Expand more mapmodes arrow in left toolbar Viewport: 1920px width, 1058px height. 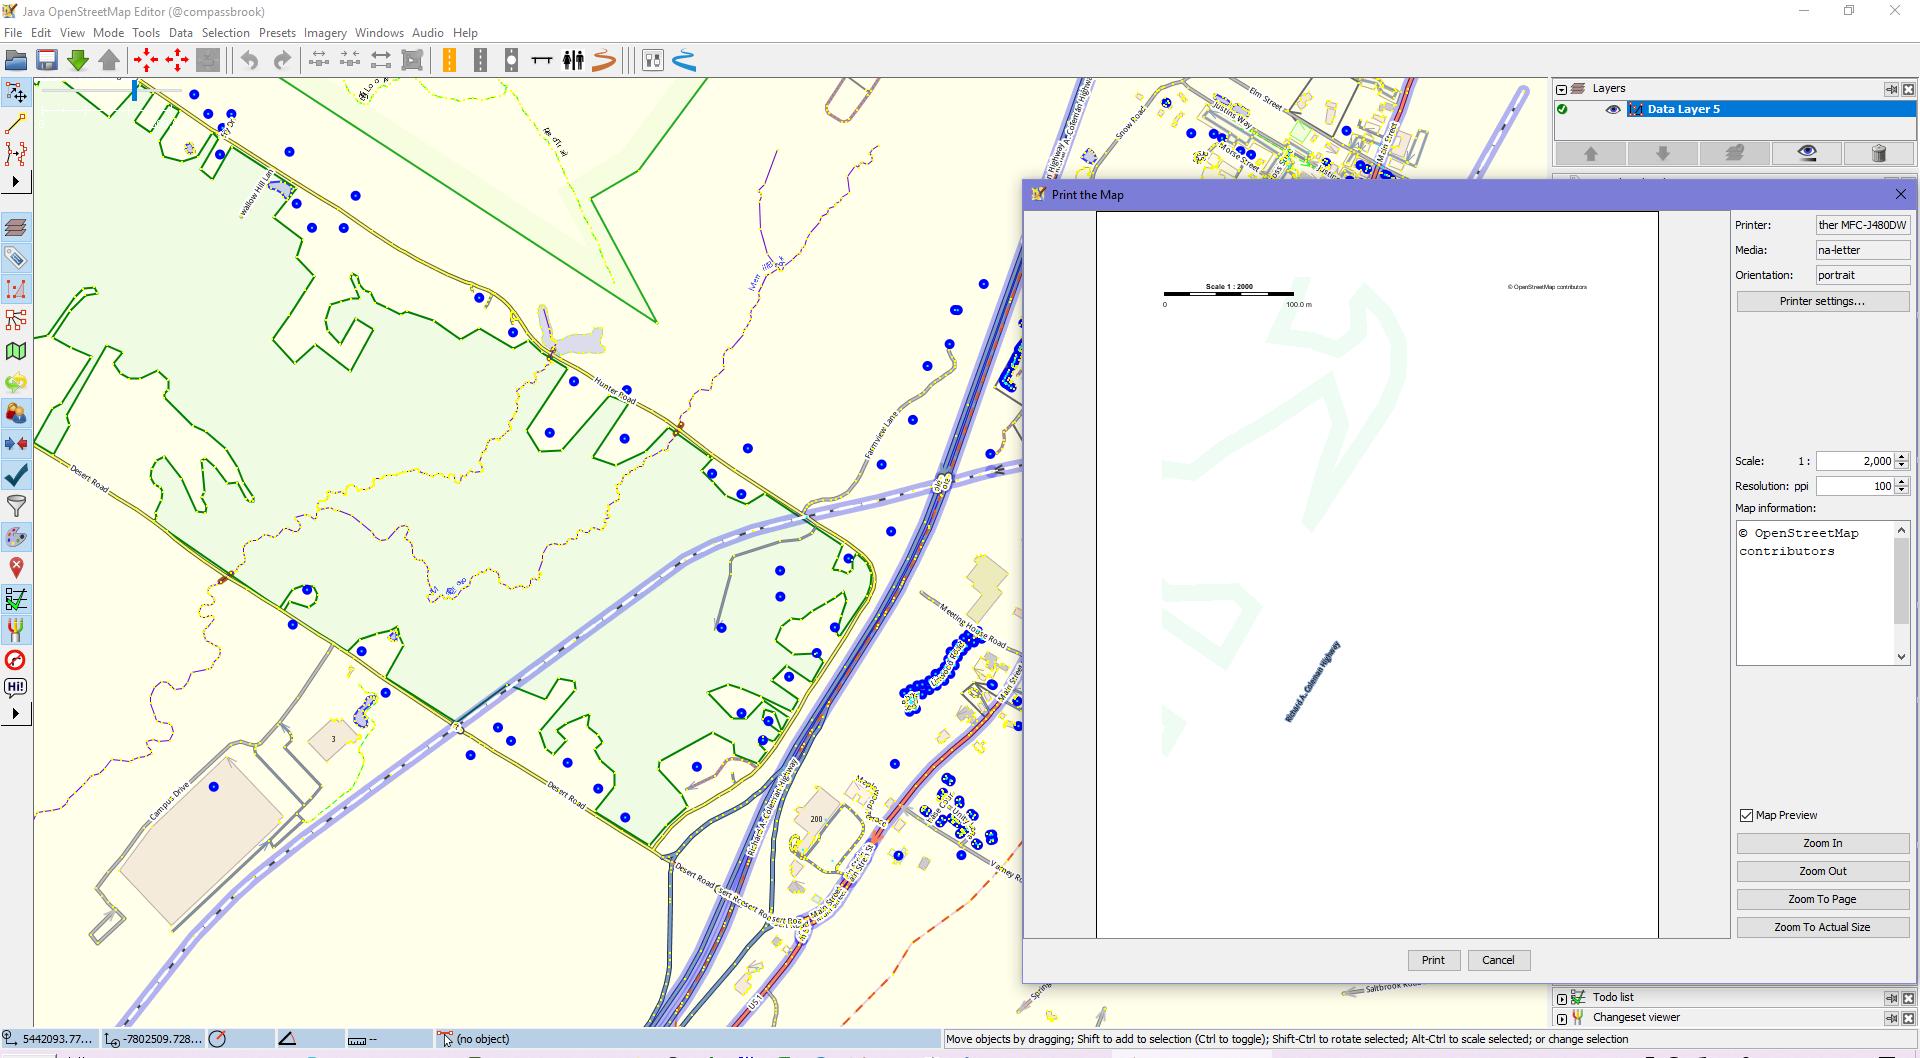click(16, 182)
